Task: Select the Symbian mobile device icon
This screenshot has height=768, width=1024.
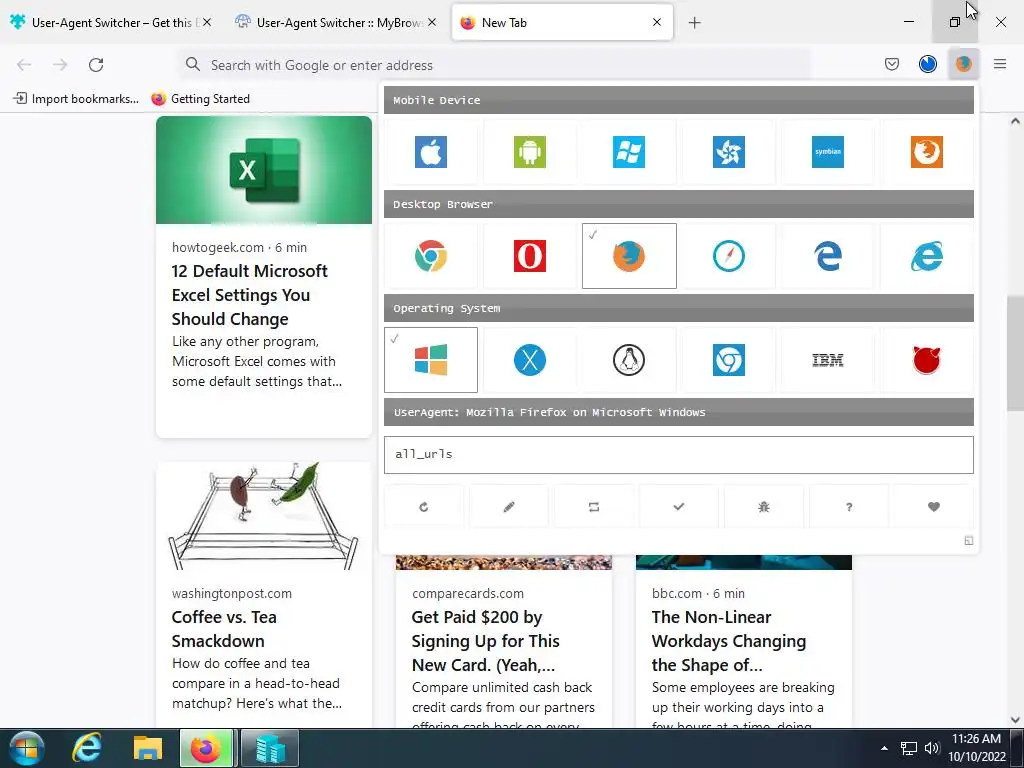Action: pos(827,152)
